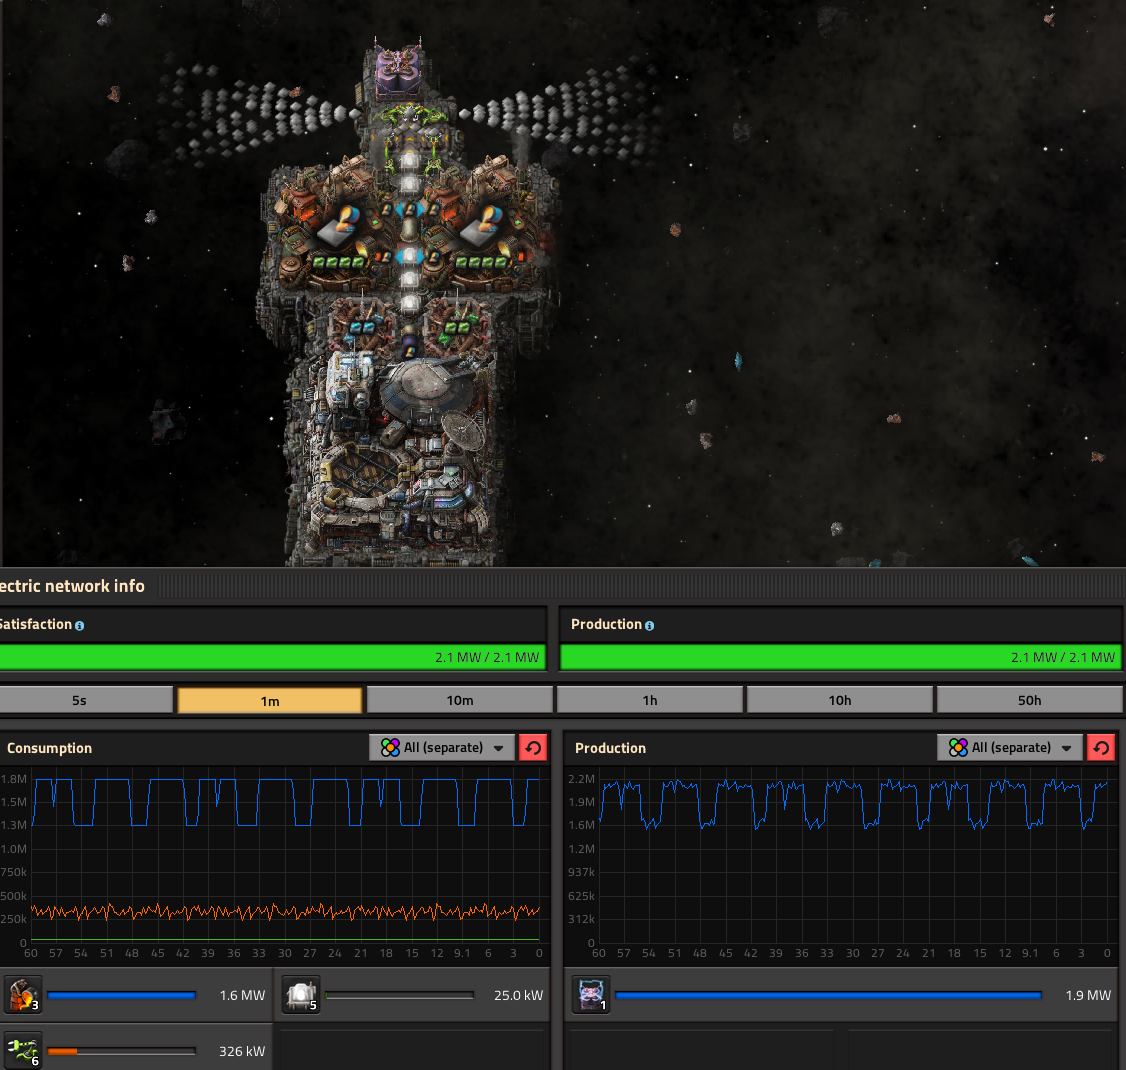This screenshot has width=1126, height=1070.
Task: Select the electromagnetic plant with blue modules
Action: tap(363, 325)
